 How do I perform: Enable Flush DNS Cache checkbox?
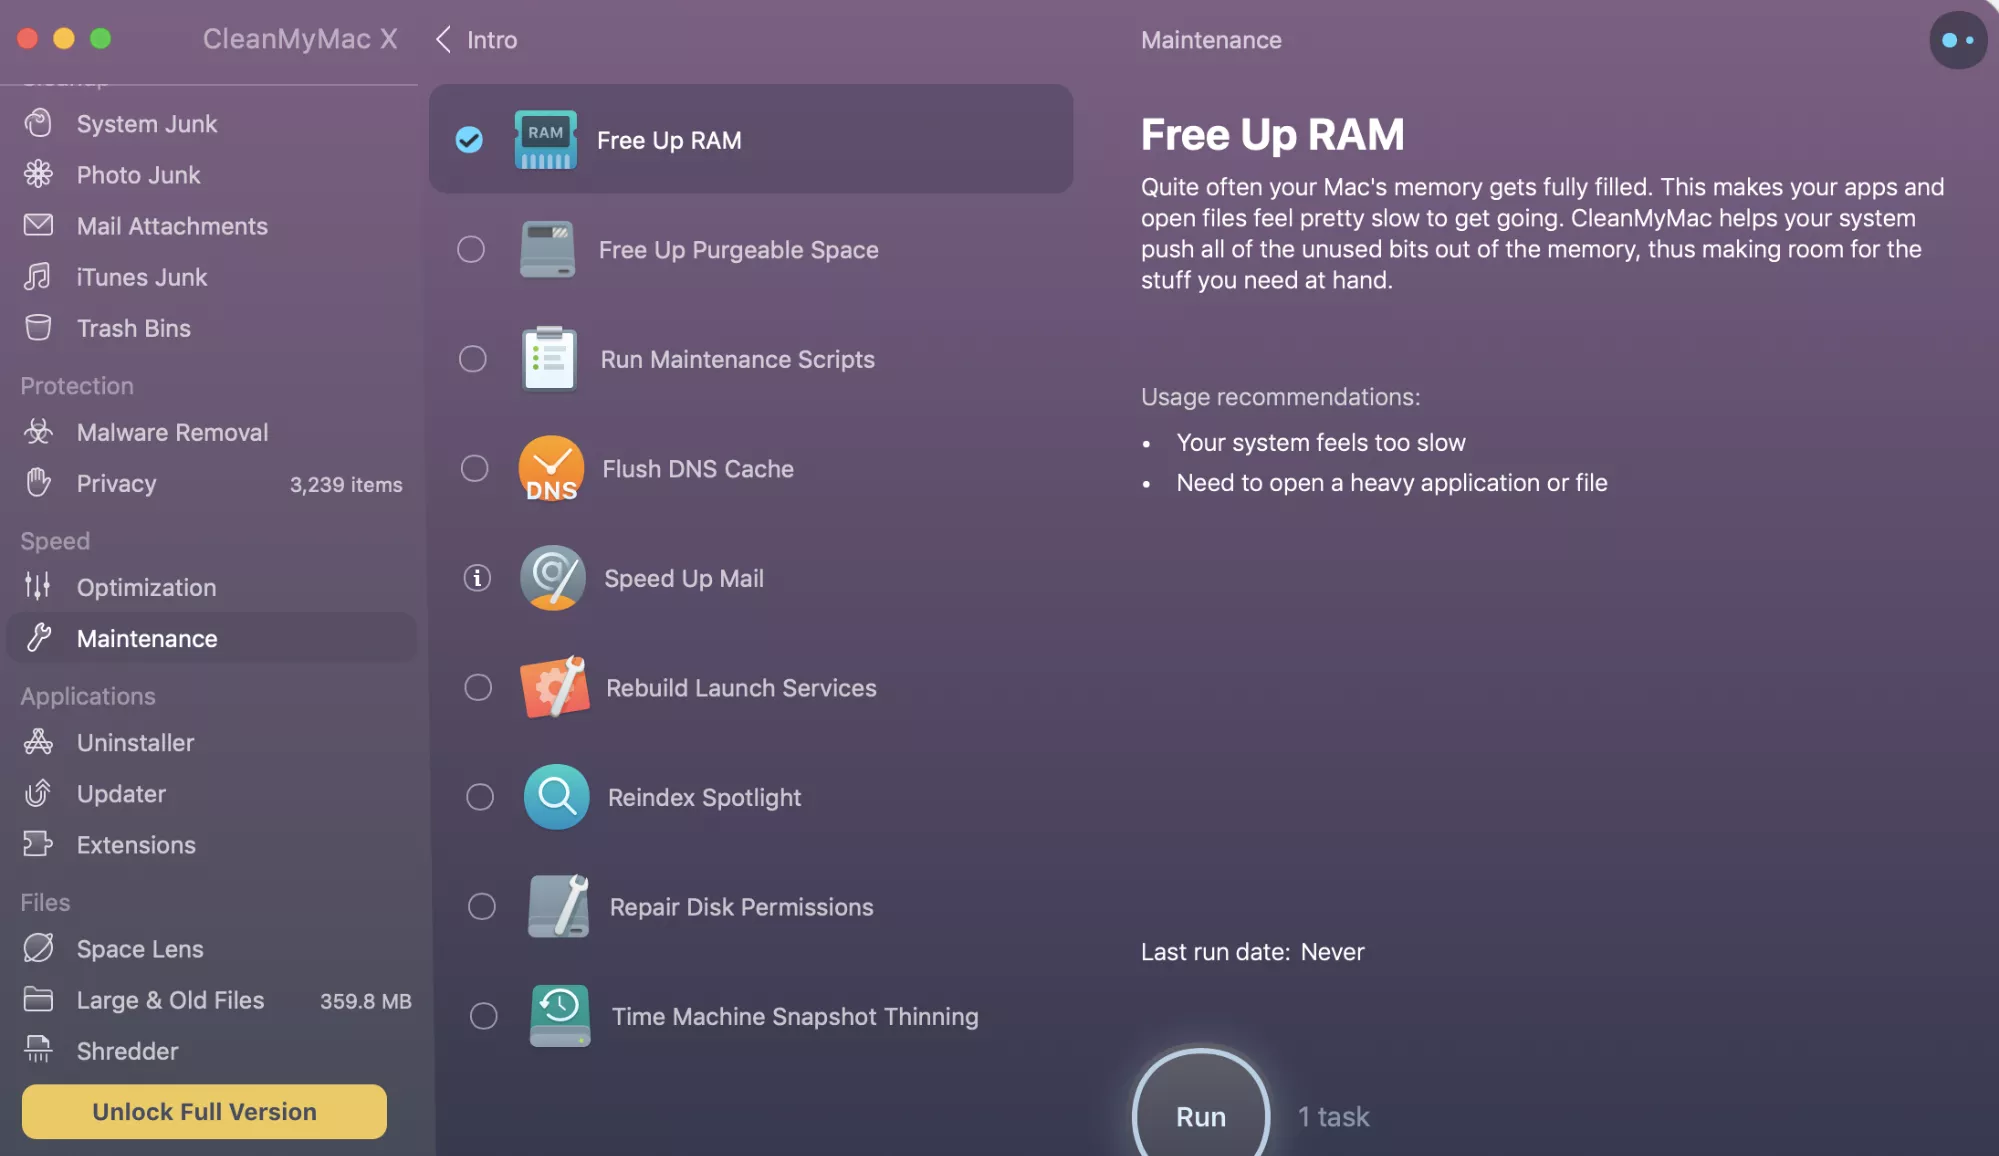475,468
